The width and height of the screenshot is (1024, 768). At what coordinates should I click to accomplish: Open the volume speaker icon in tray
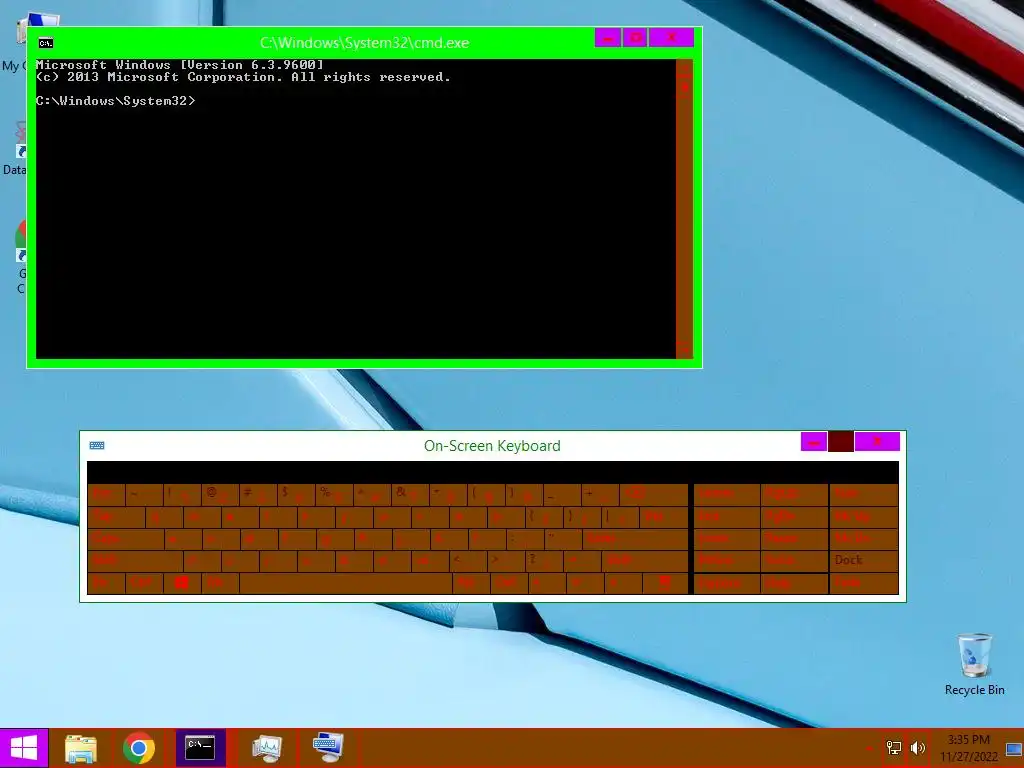tap(918, 748)
